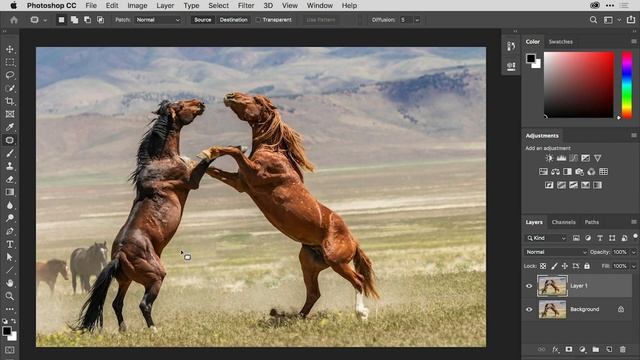Select the Blur tool
The height and width of the screenshot is (360, 640).
(x=10, y=205)
